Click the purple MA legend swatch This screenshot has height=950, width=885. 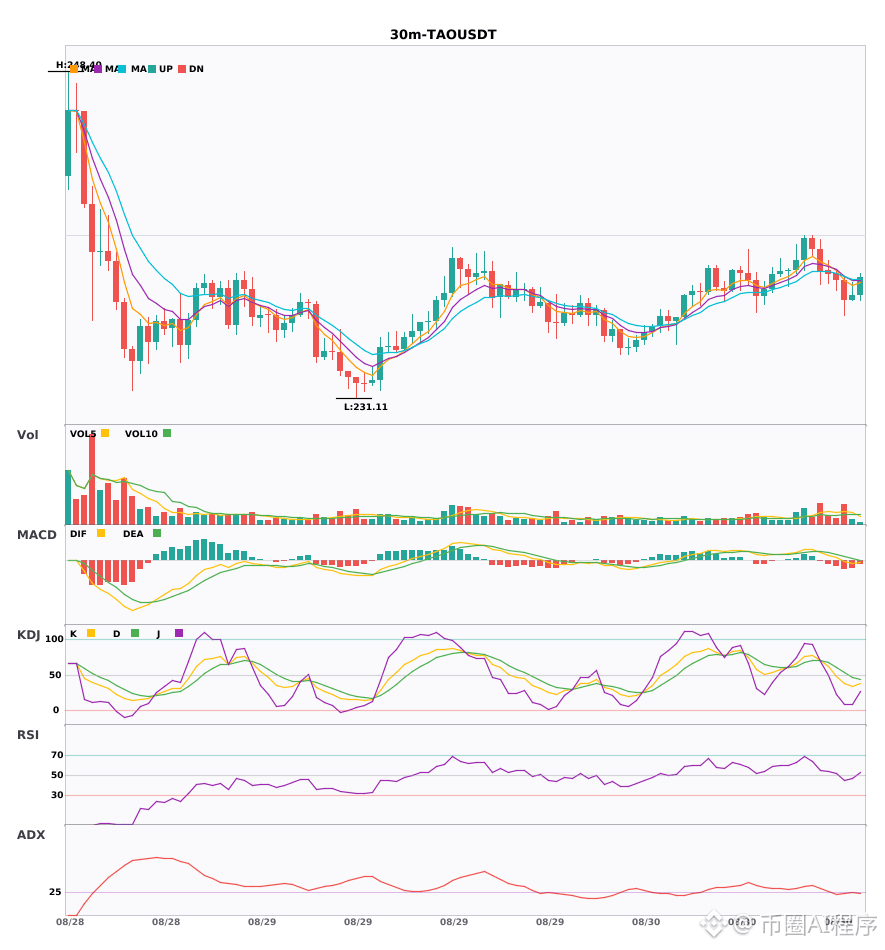[98, 69]
